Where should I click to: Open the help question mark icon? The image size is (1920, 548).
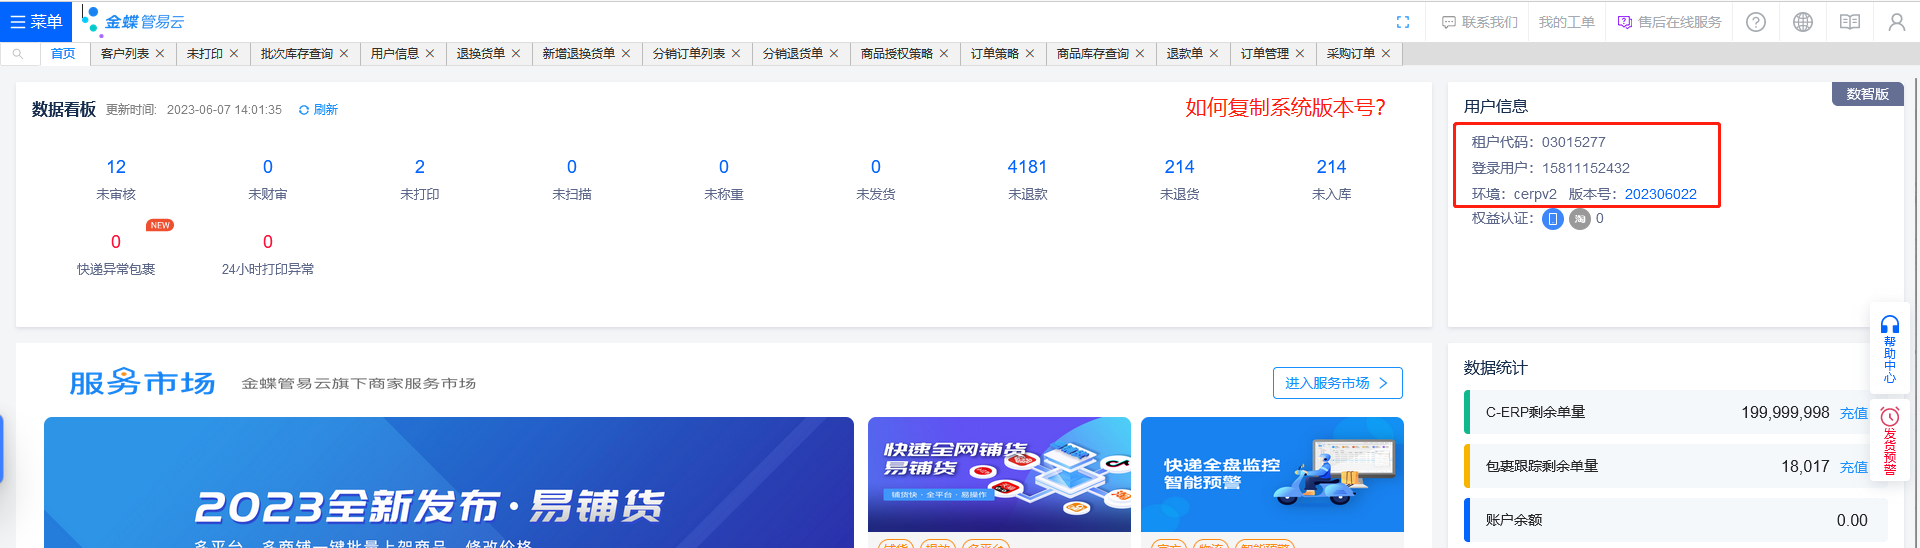(1756, 22)
